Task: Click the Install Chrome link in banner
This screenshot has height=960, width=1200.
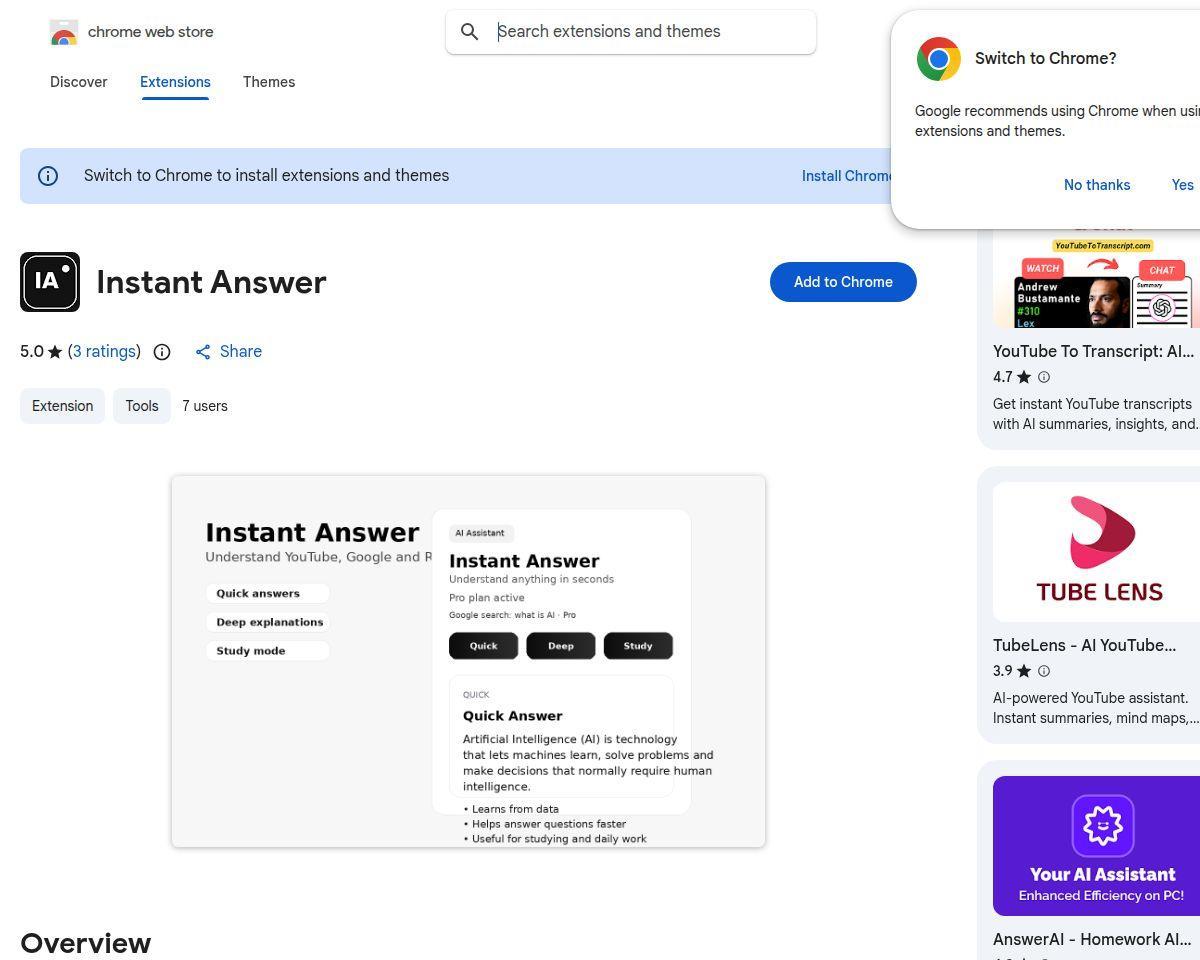Action: [848, 176]
